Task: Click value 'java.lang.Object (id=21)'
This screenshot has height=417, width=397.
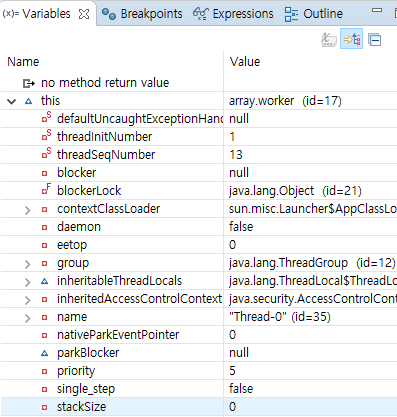Action: 295,191
